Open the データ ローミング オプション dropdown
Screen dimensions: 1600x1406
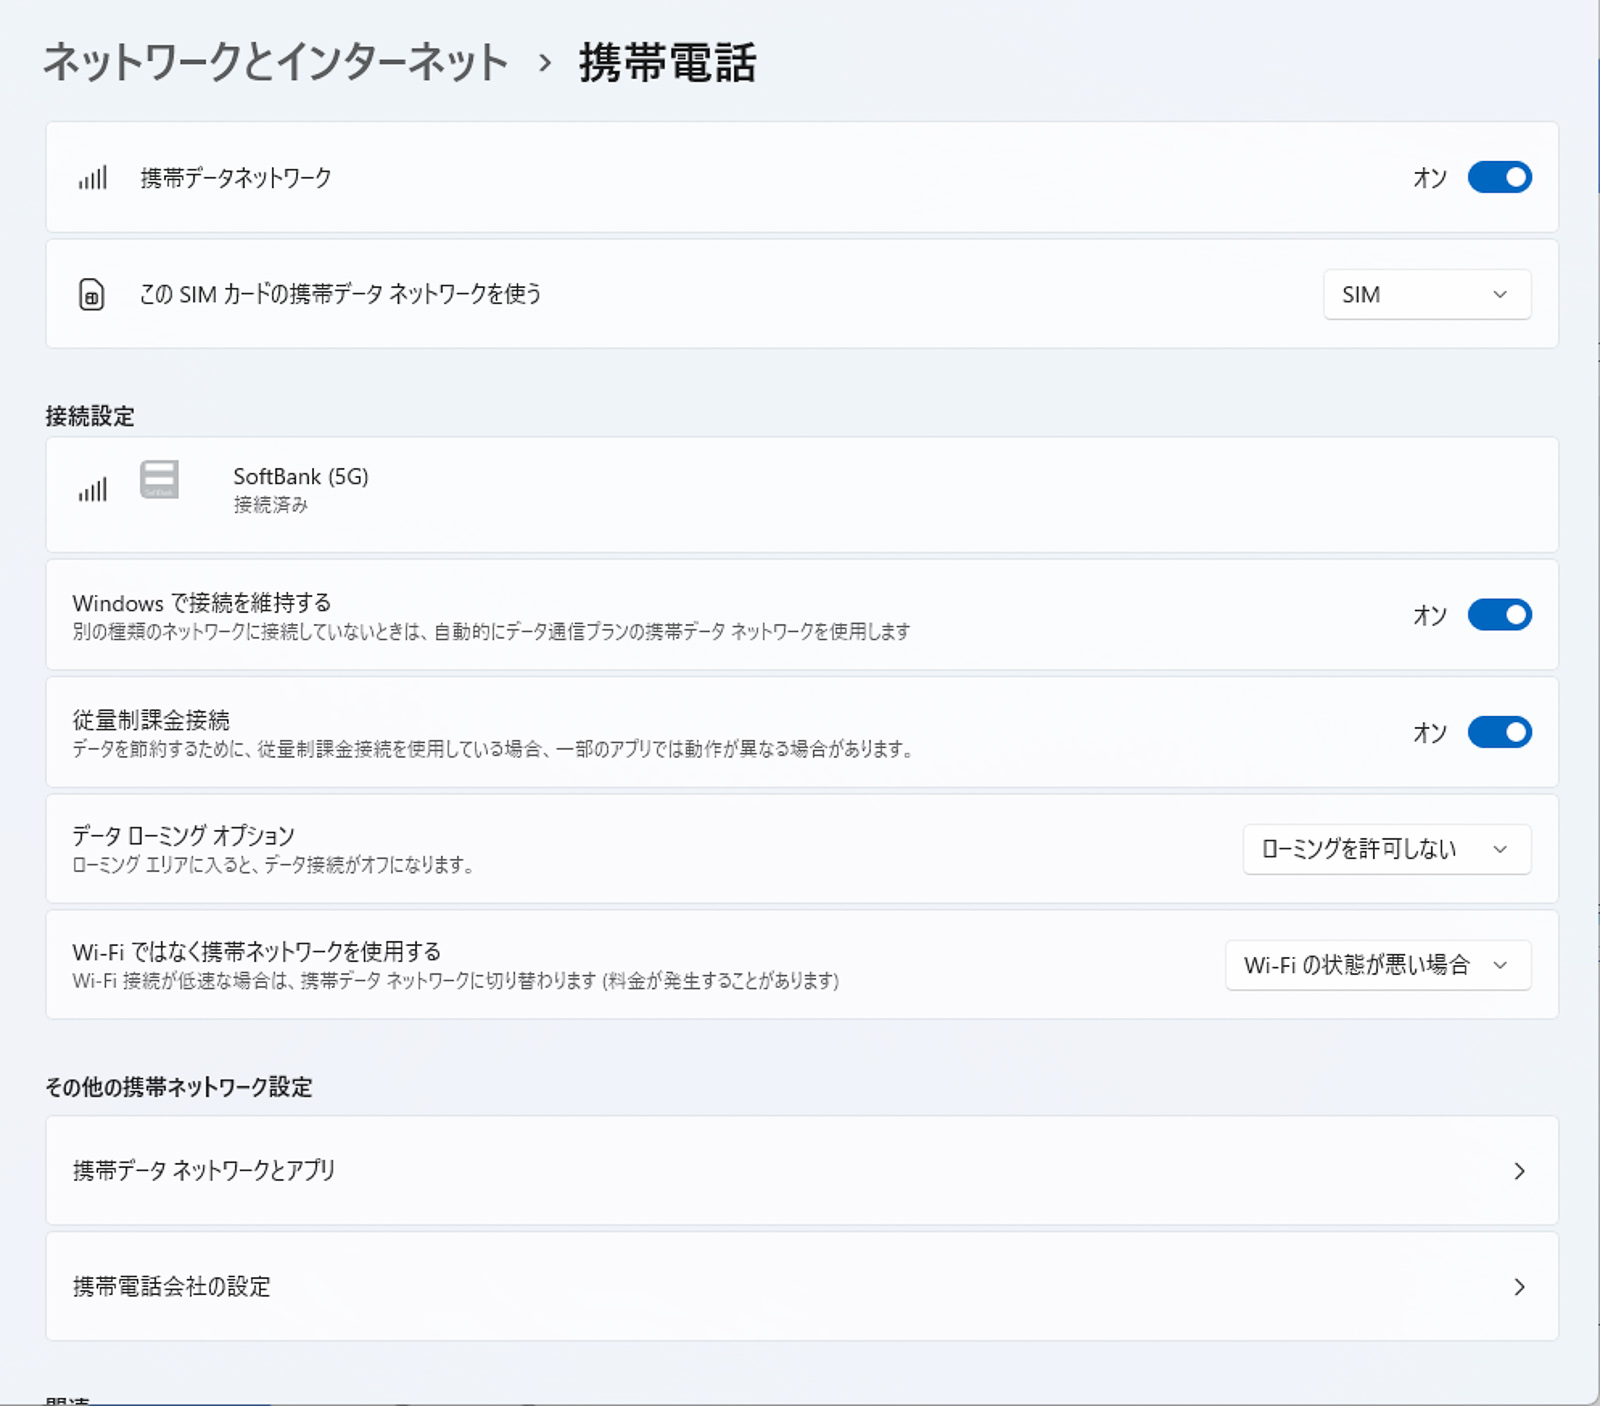coord(1386,849)
